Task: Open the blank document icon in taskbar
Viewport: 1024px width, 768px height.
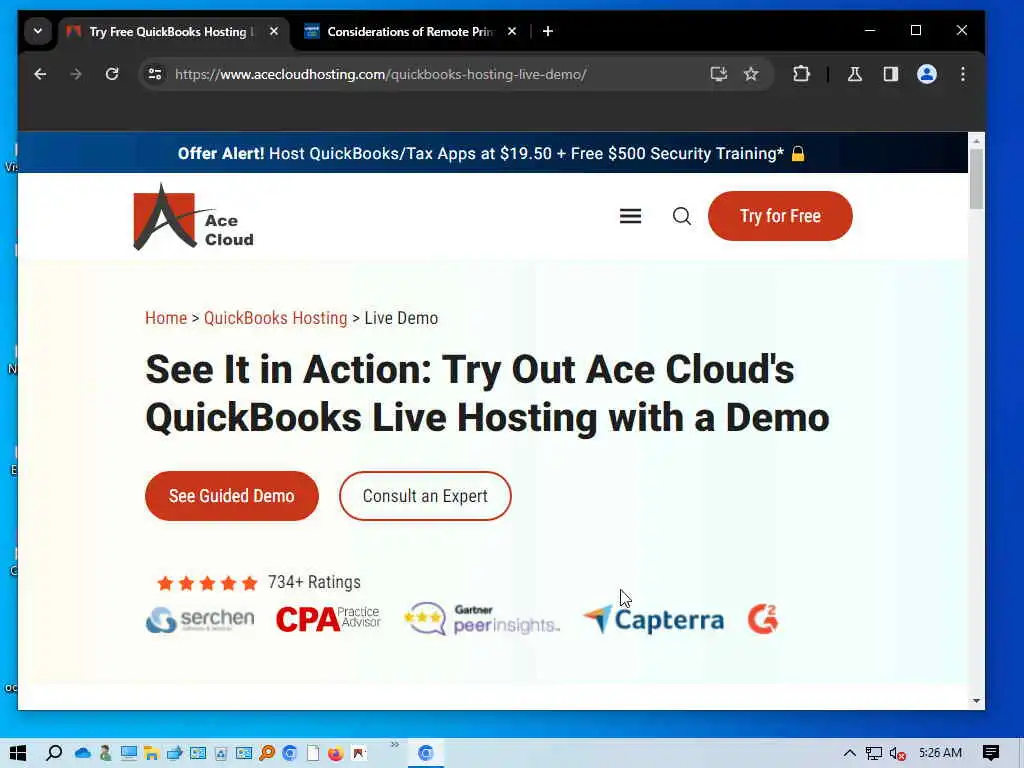Action: (x=313, y=753)
